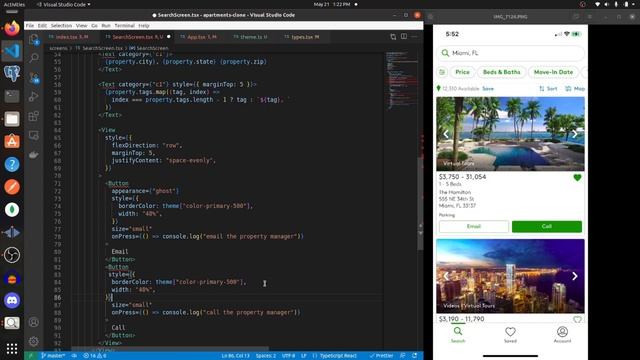The image size is (640, 360).
Task: Open the problems errors and warnings indicator
Action: pyautogui.click(x=95, y=356)
